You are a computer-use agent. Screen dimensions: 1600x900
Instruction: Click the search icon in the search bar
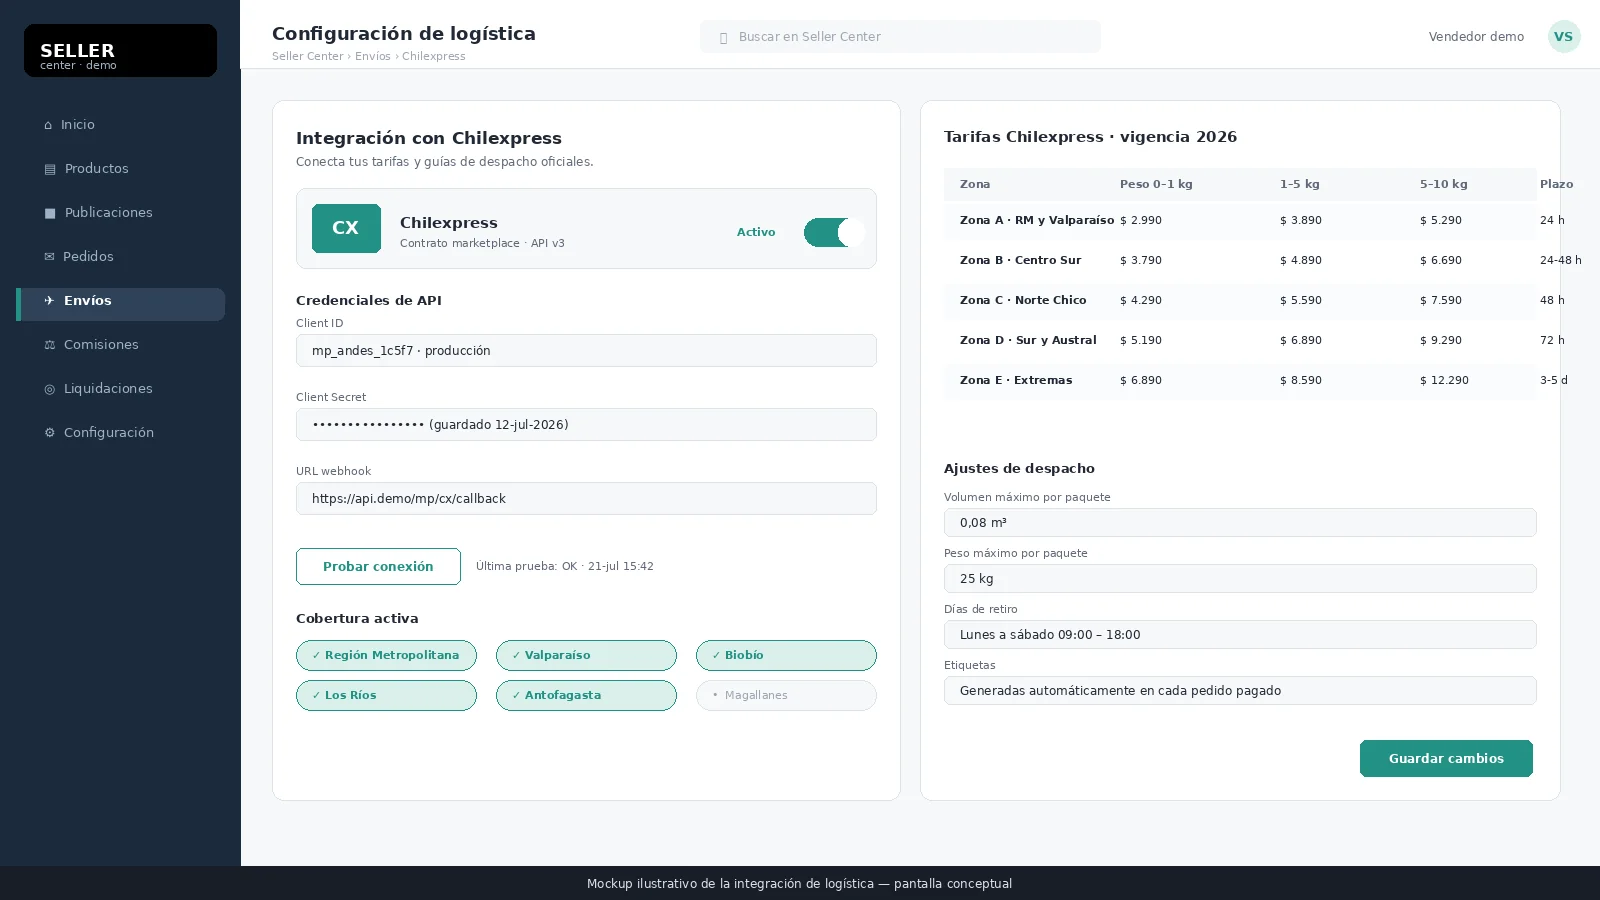[723, 38]
